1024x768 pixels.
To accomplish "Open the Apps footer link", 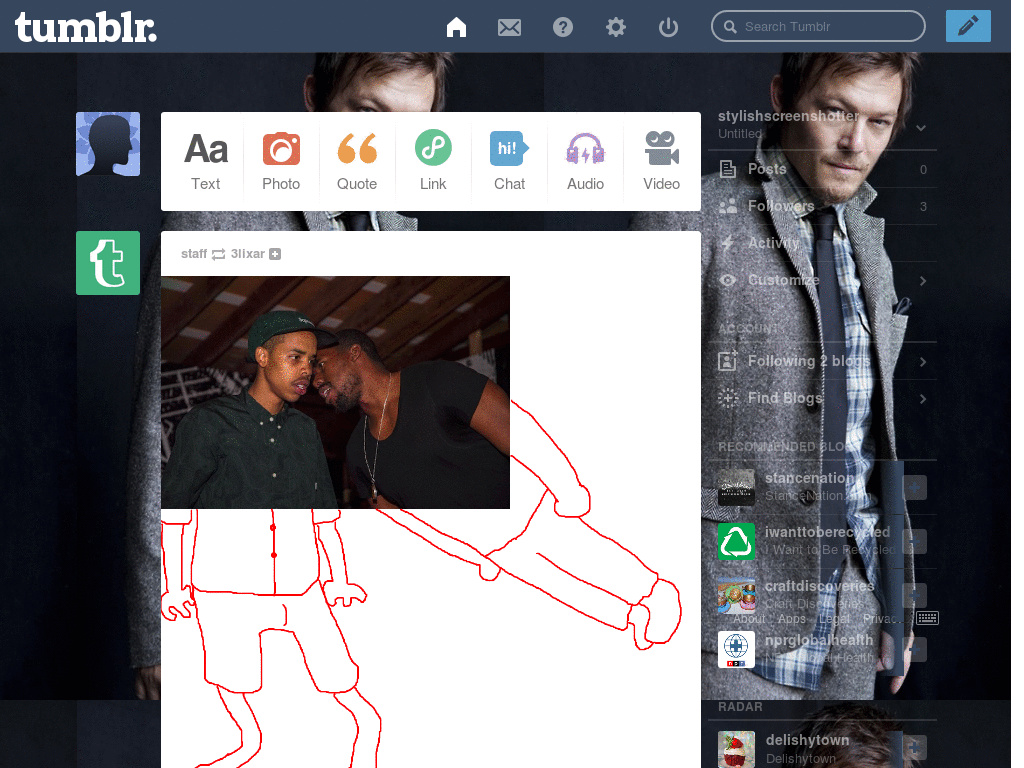I will 792,618.
